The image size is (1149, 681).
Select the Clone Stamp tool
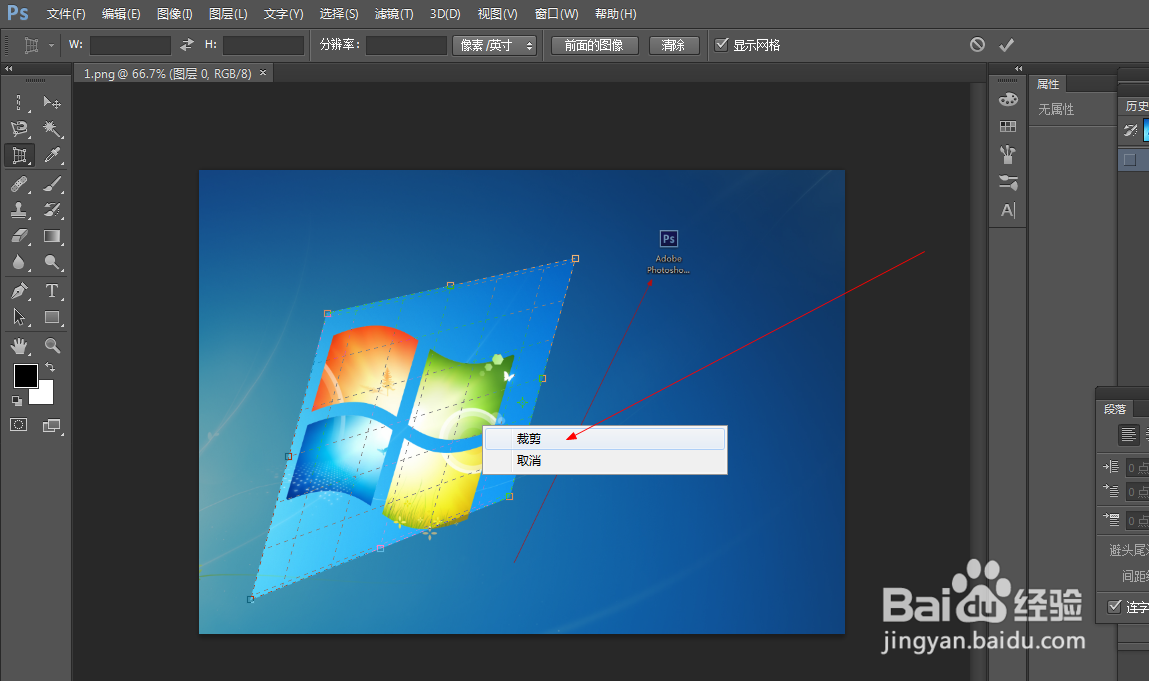coord(19,210)
